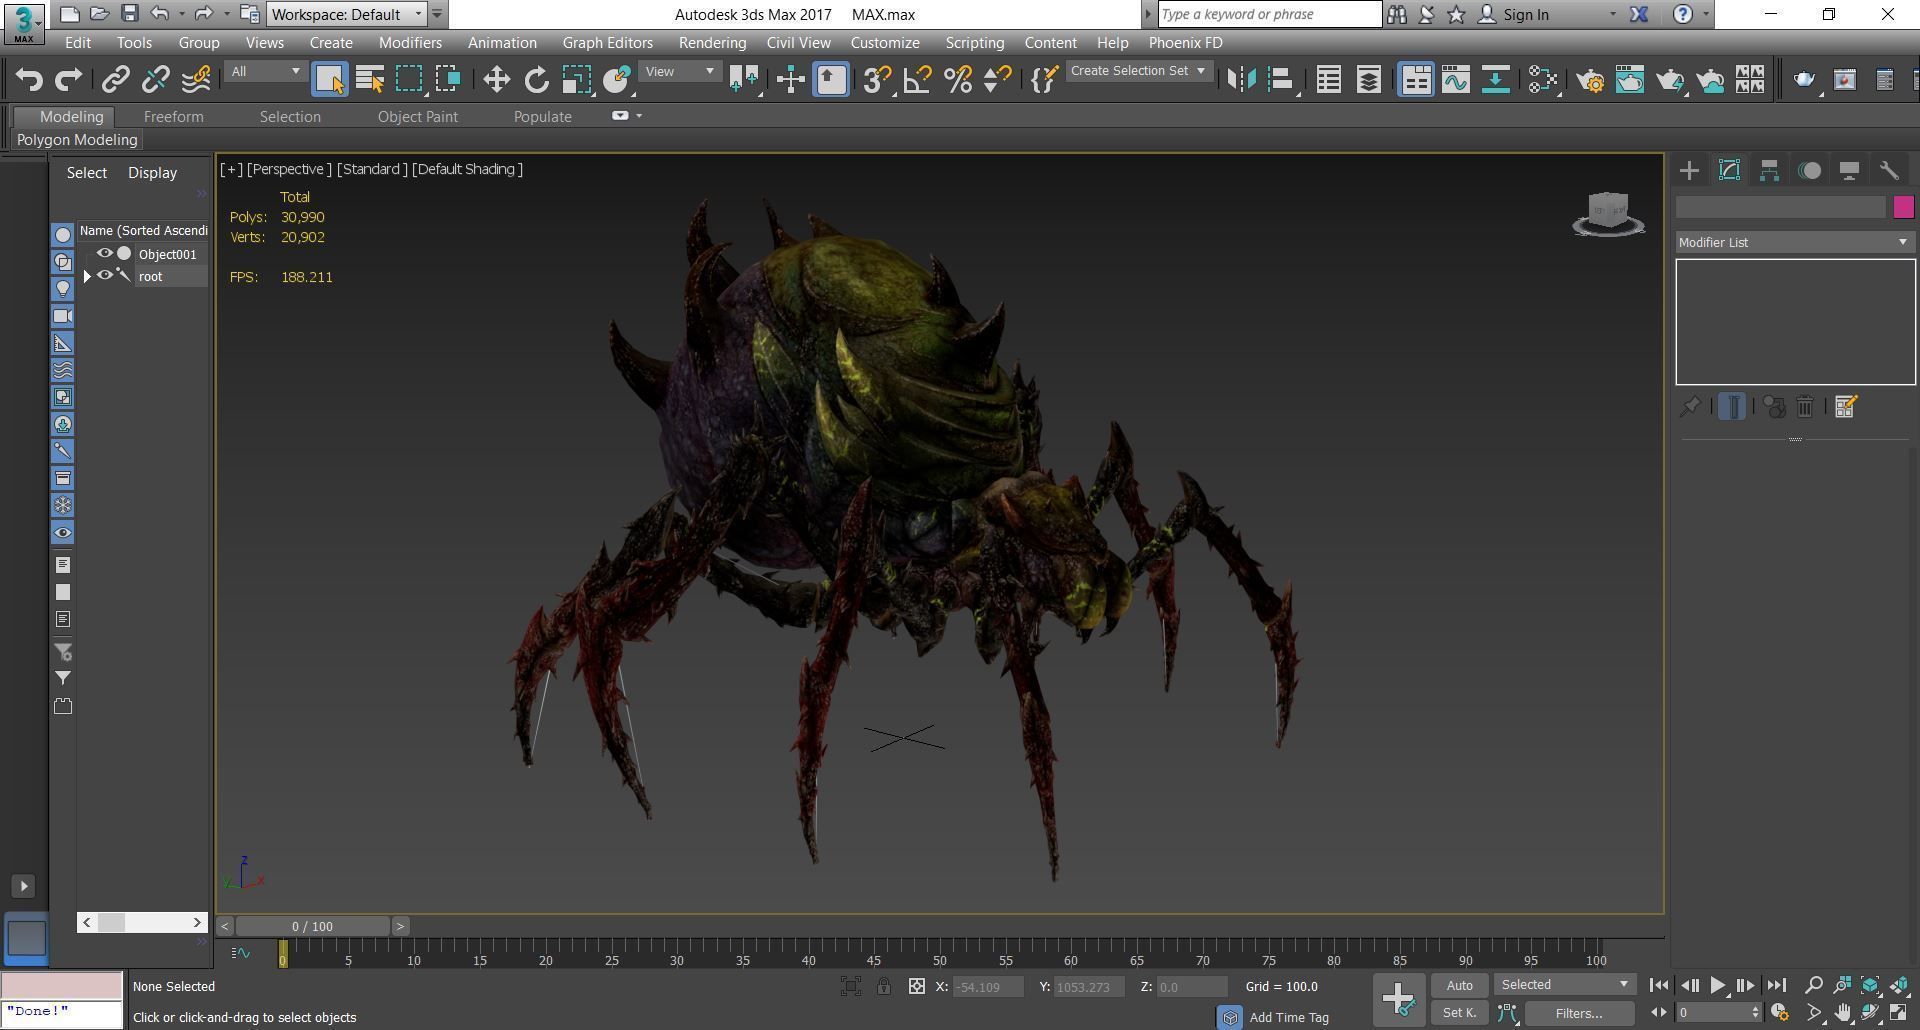
Task: Toggle Angle Snap in toolbar
Action: [x=917, y=80]
